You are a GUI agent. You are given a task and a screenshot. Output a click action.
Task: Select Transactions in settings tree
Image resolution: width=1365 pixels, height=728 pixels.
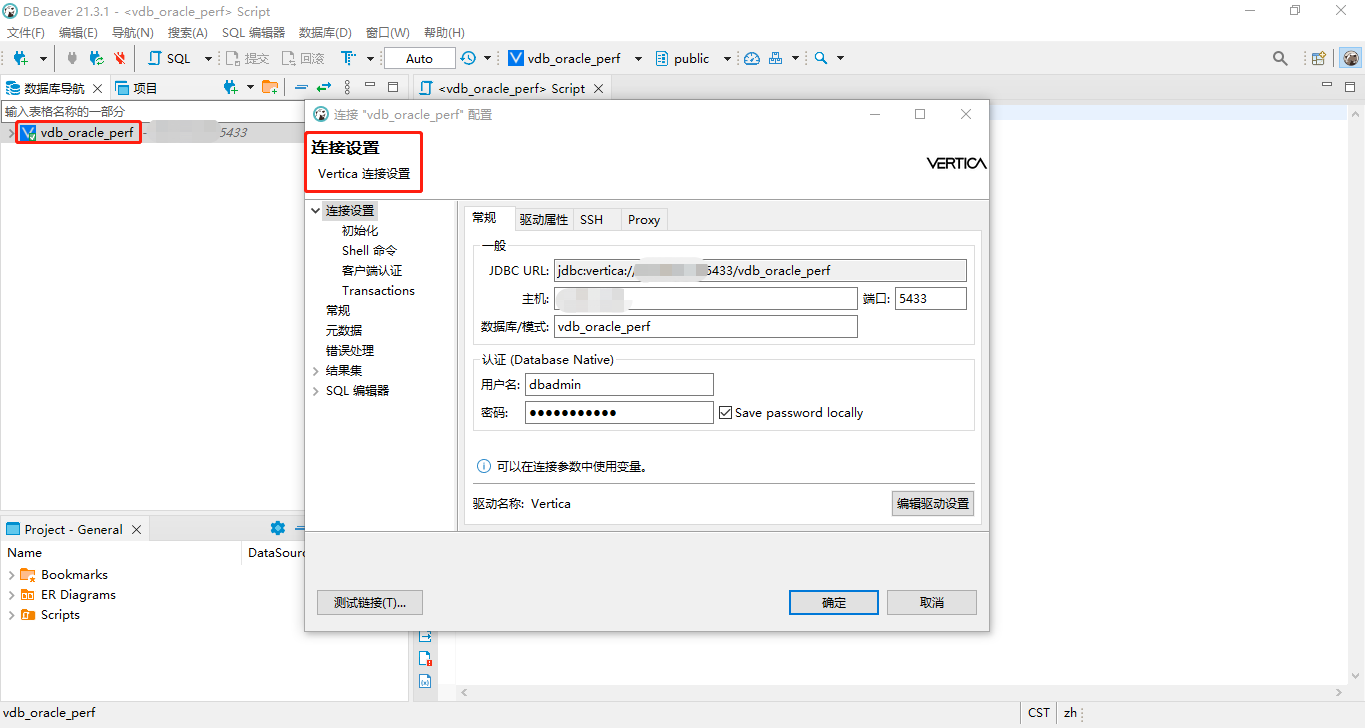(x=378, y=290)
